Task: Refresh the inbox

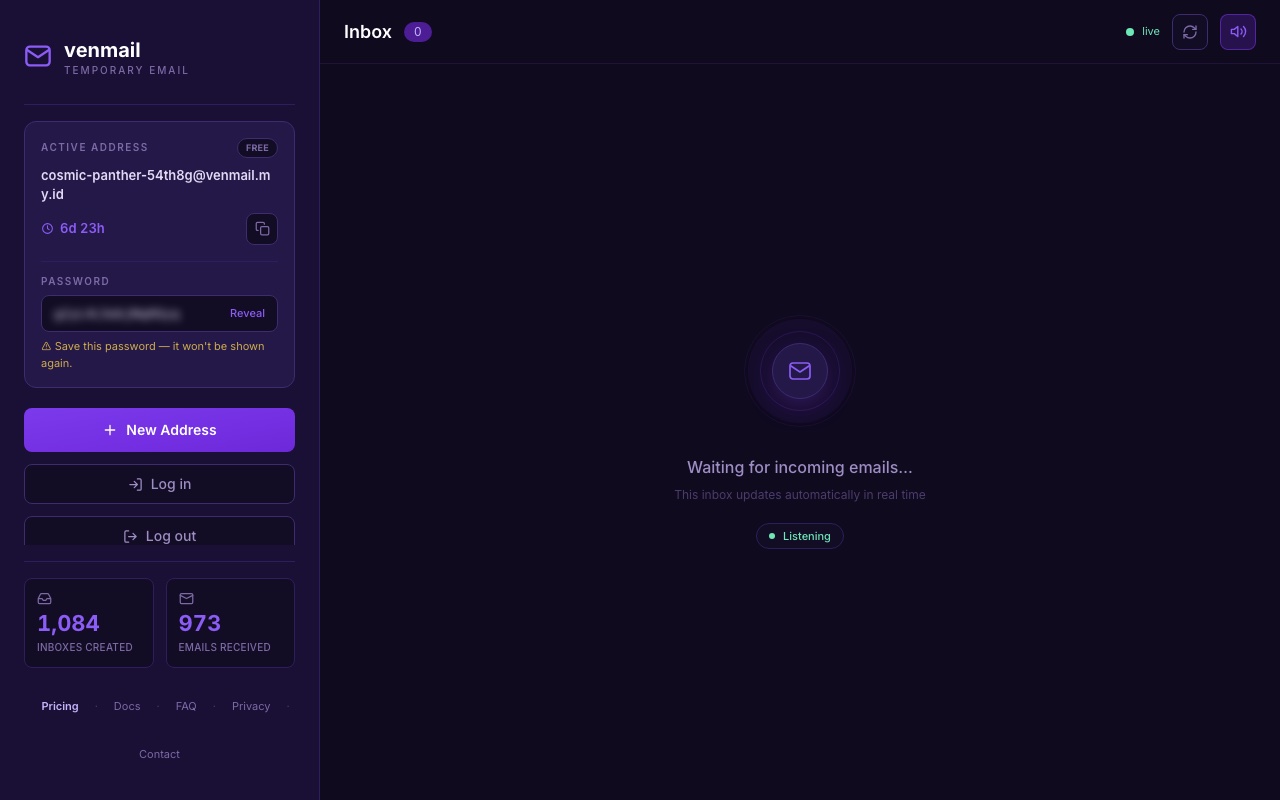Action: click(1190, 32)
